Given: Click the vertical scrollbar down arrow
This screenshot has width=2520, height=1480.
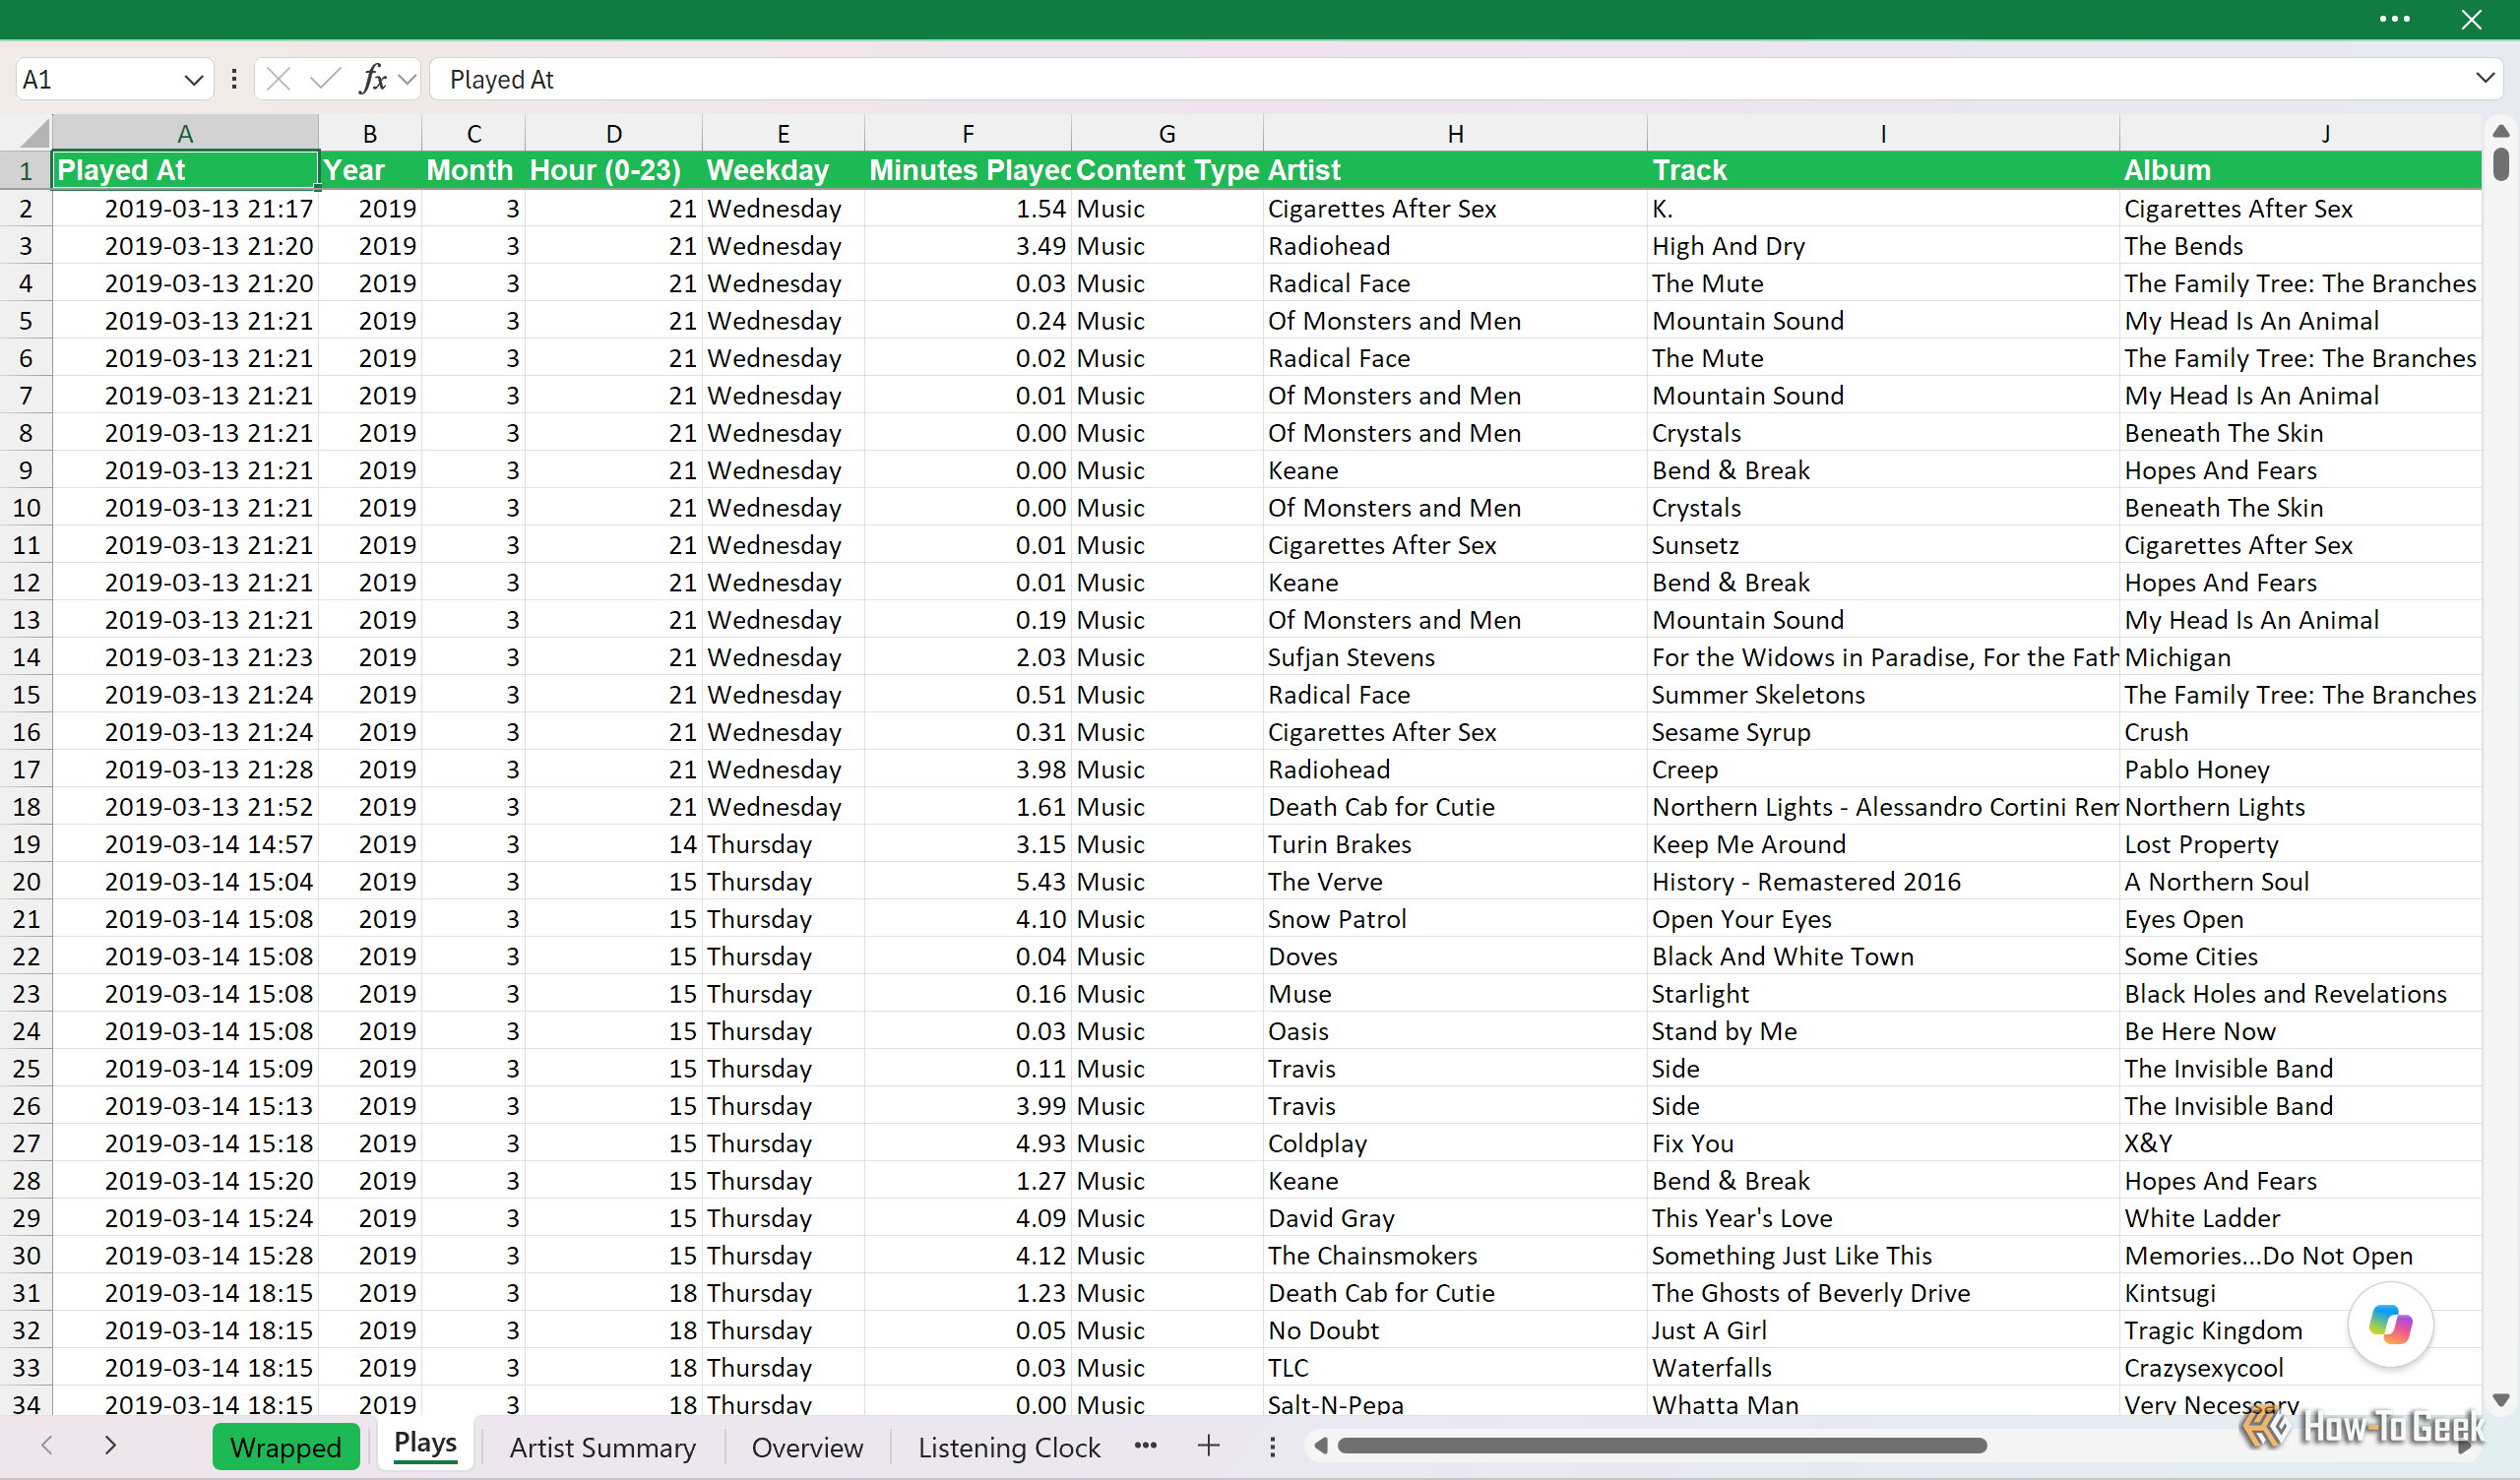Looking at the screenshot, I should (x=2501, y=1400).
